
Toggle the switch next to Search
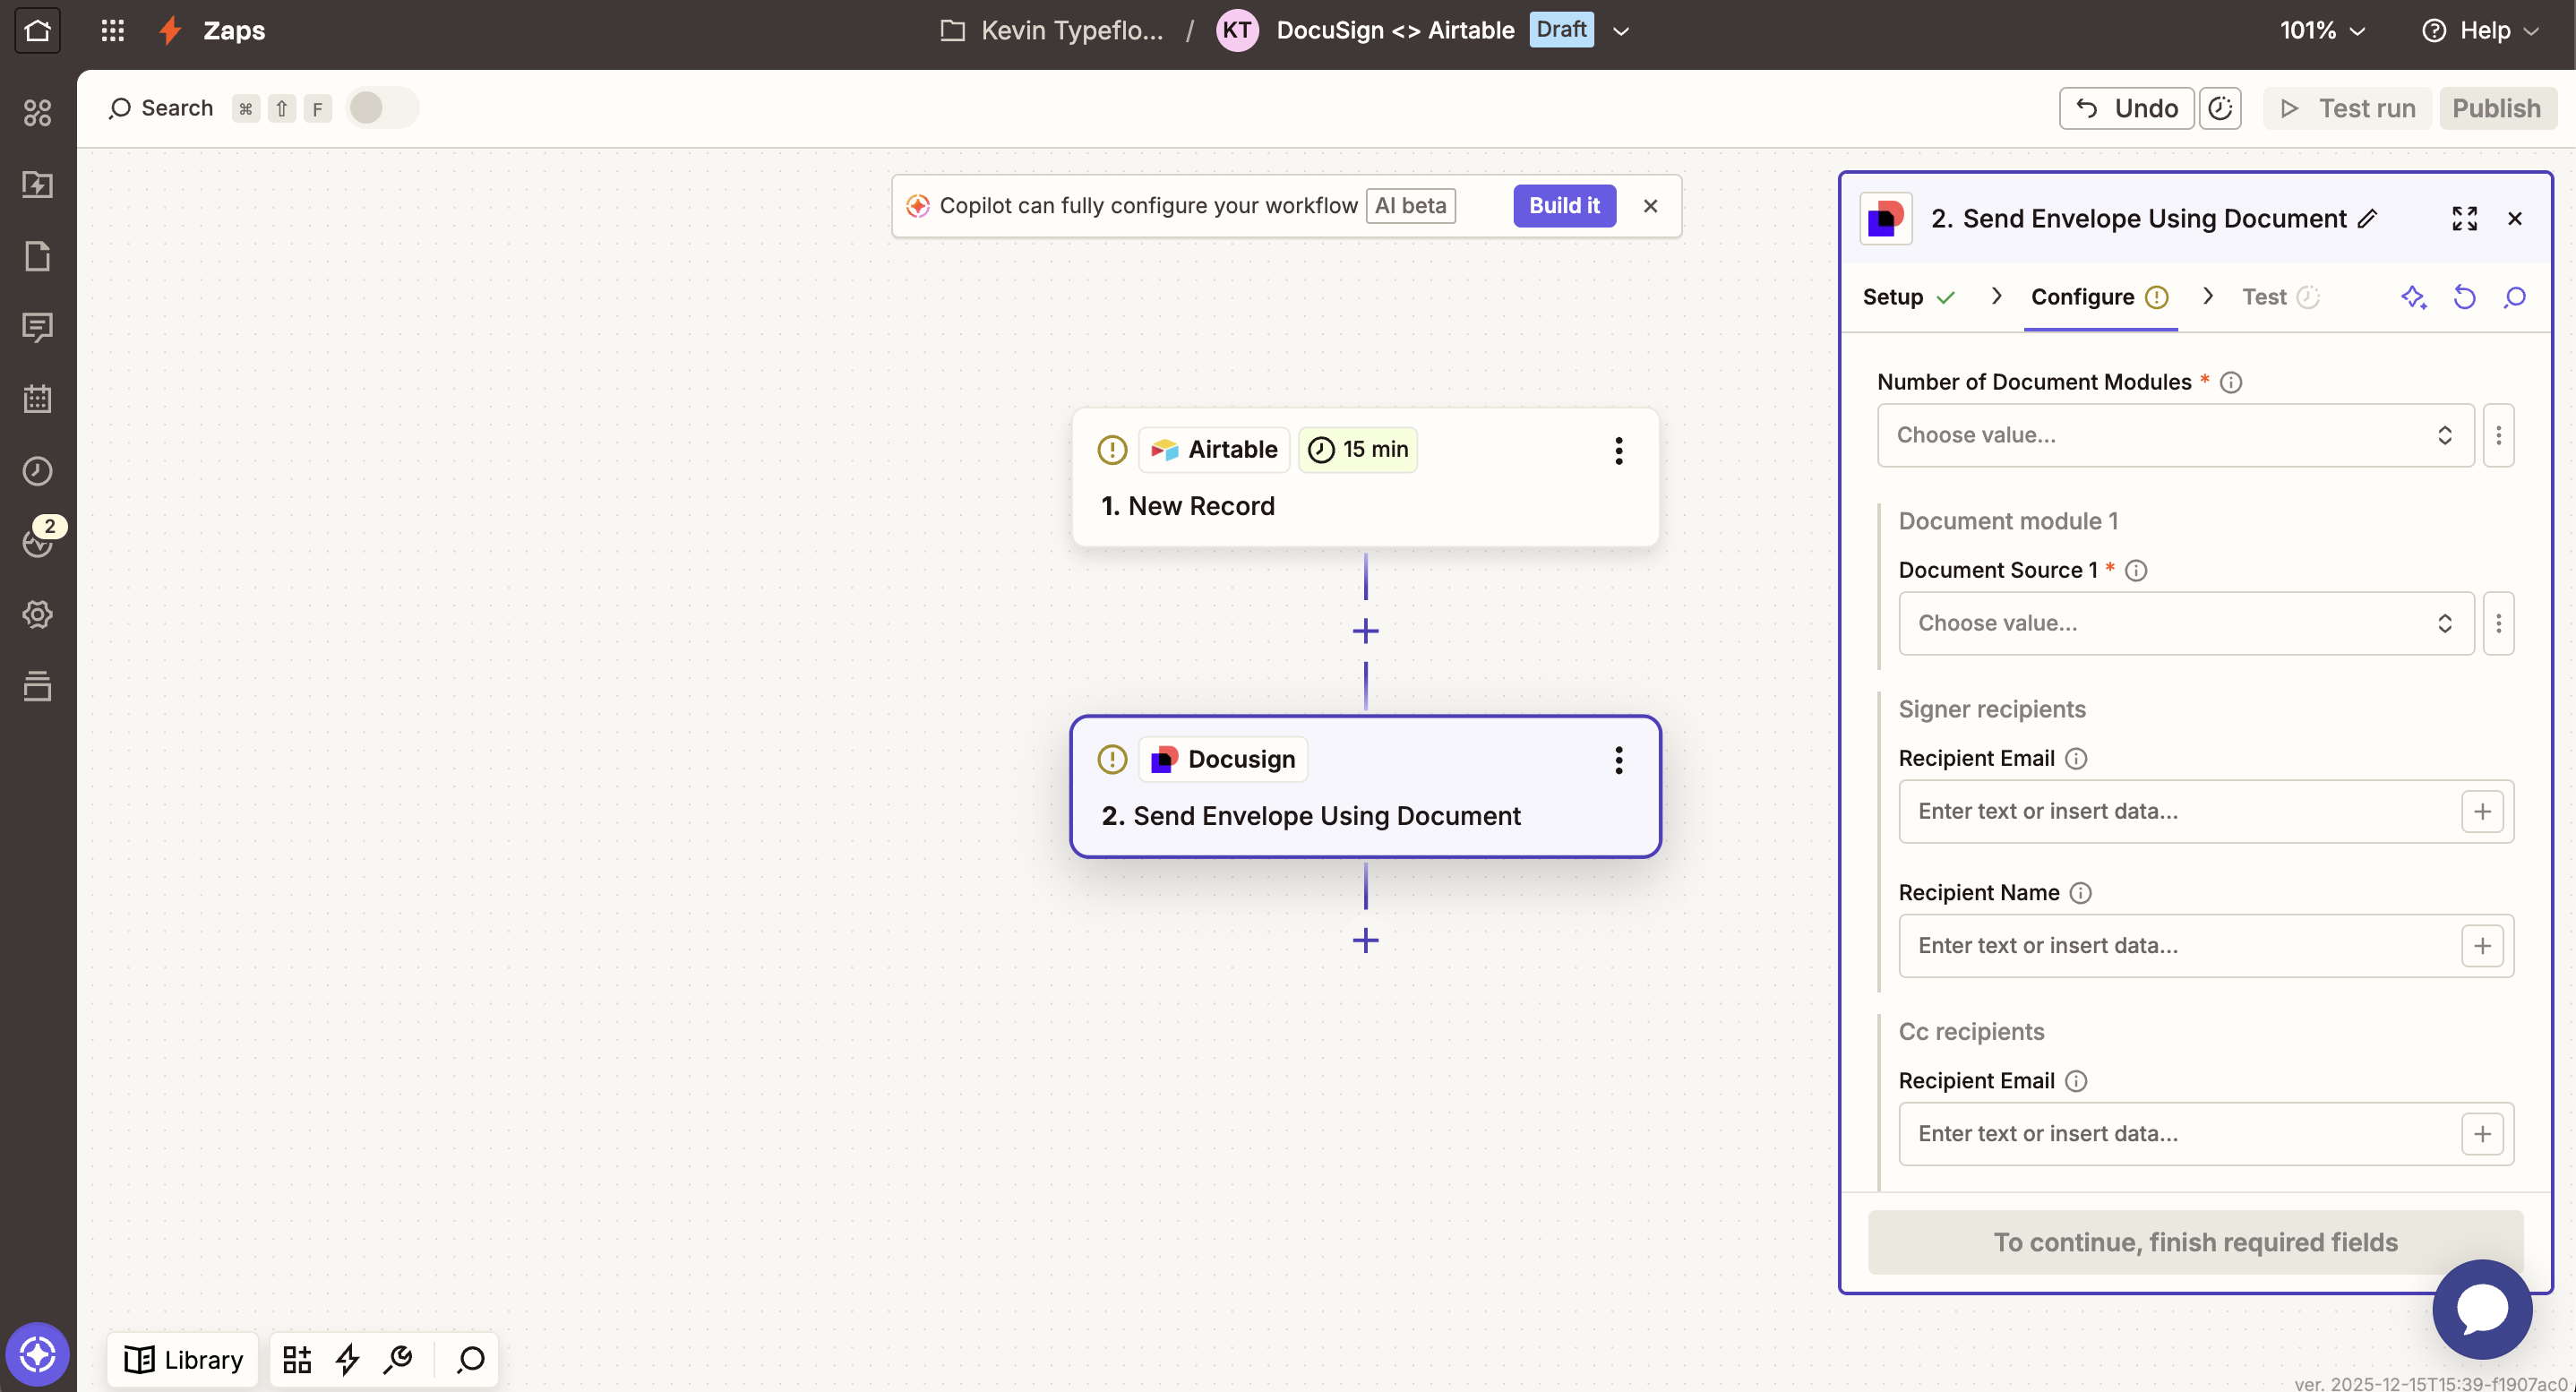[381, 108]
